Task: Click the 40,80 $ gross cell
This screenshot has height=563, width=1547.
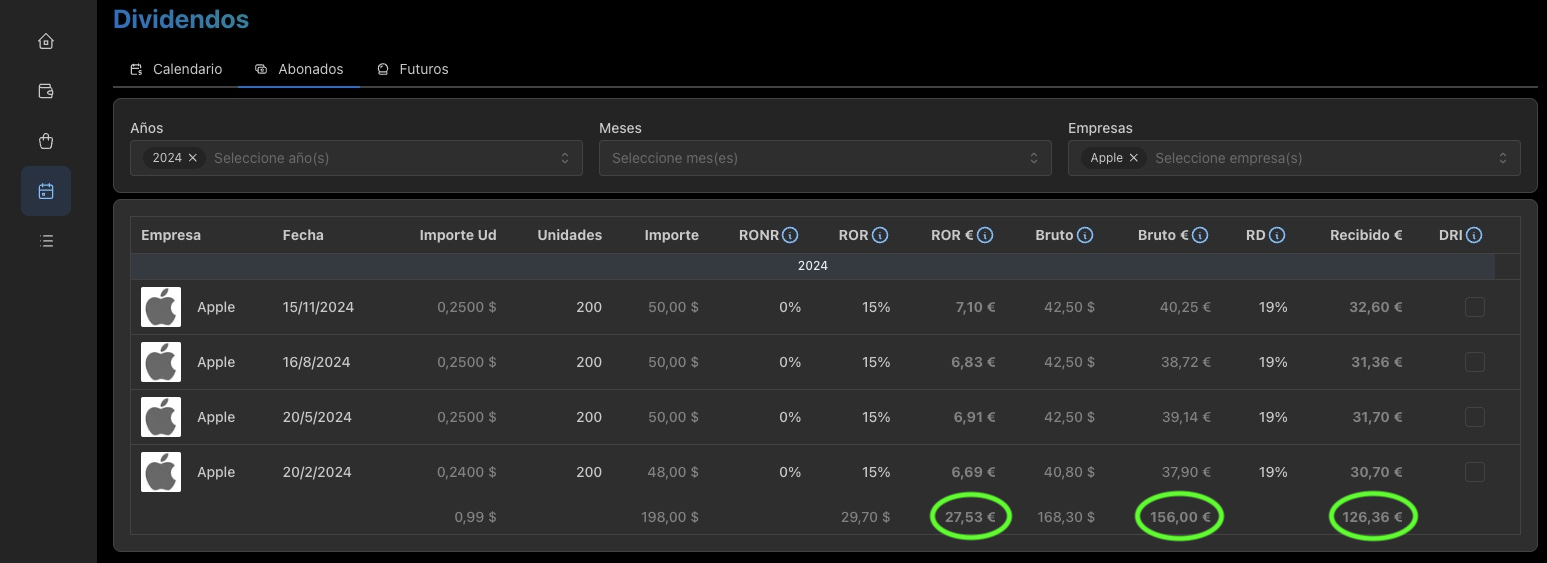Action: click(1070, 472)
